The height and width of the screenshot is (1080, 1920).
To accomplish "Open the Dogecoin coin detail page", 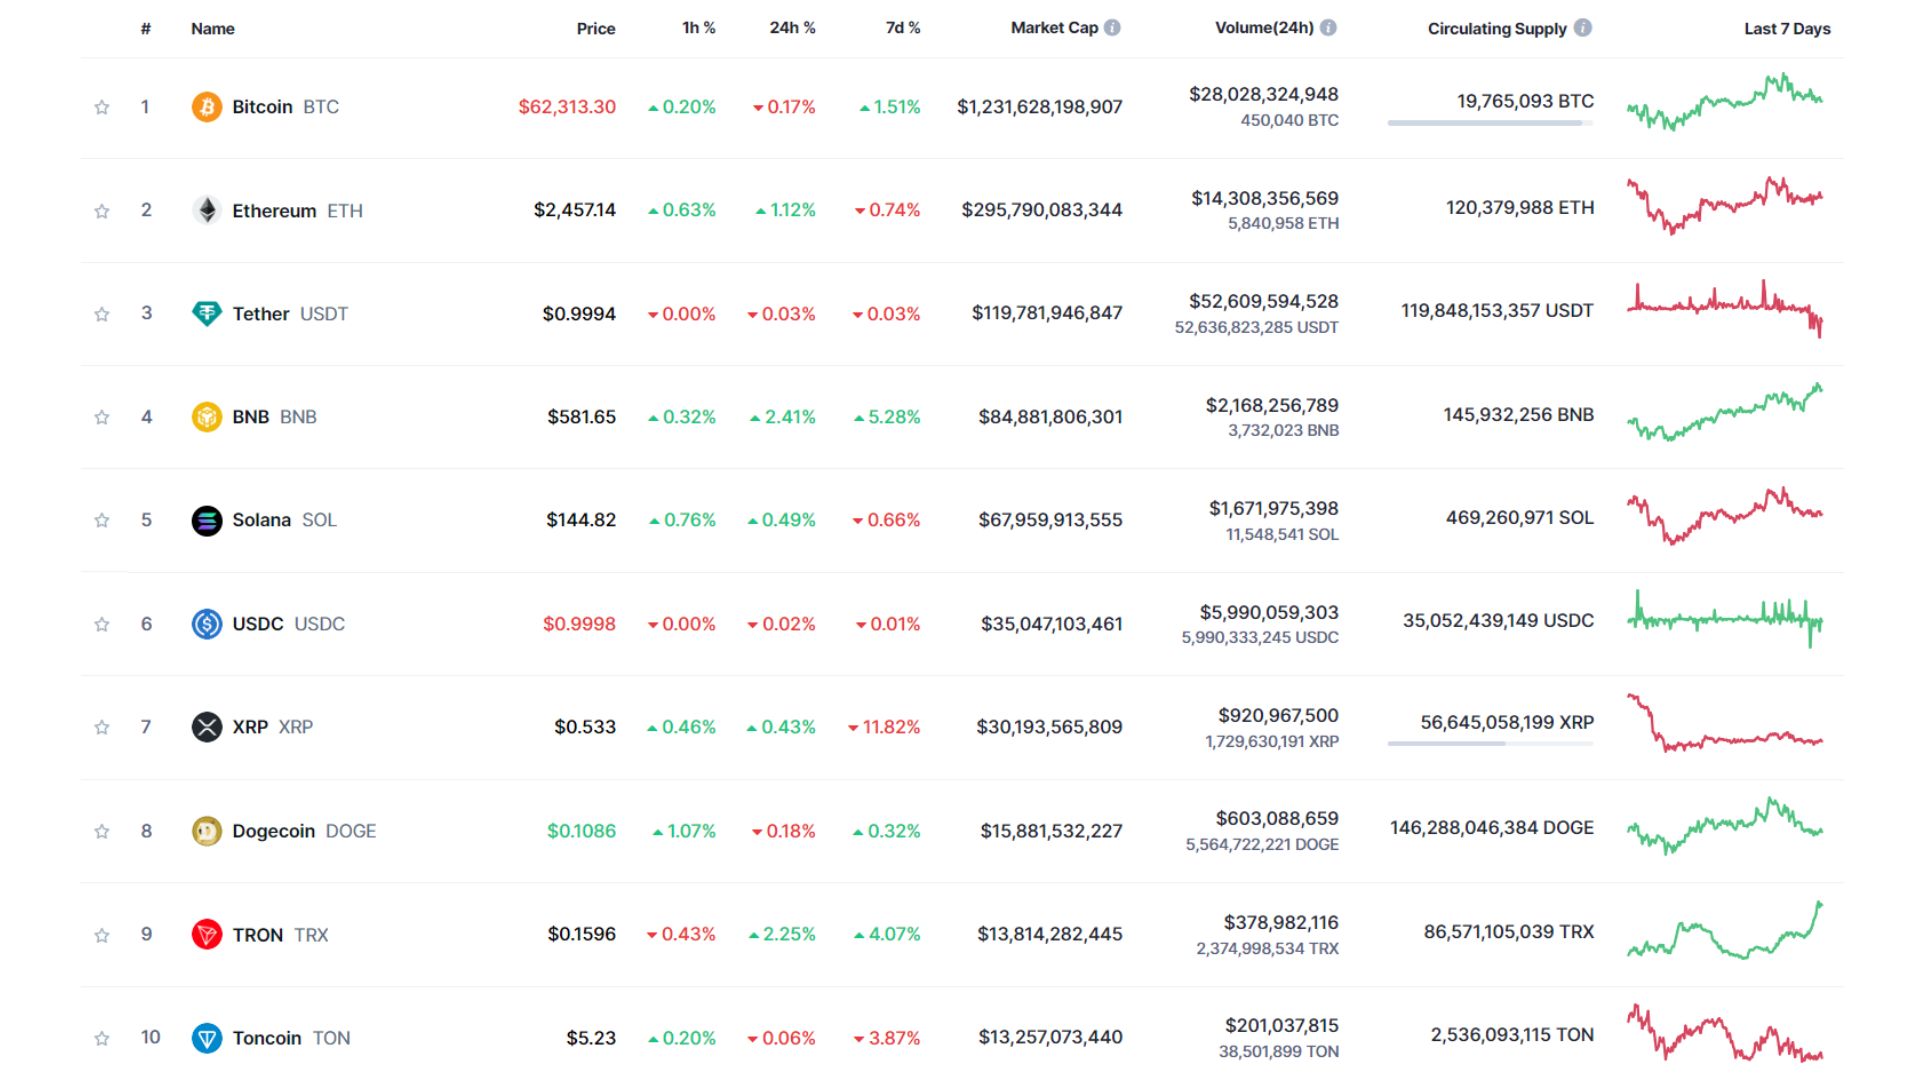I will (x=275, y=830).
